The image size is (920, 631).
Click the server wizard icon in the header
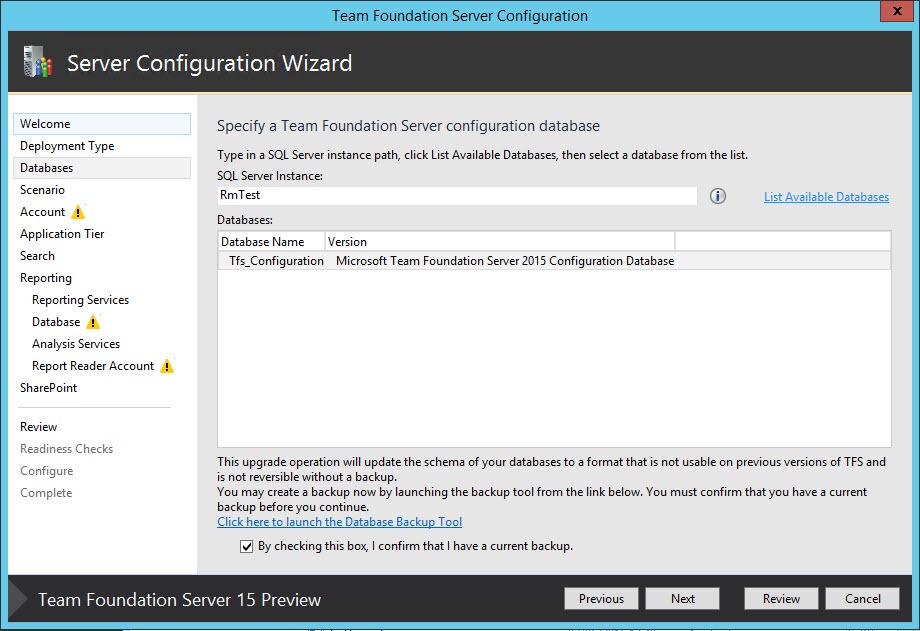pyautogui.click(x=38, y=62)
